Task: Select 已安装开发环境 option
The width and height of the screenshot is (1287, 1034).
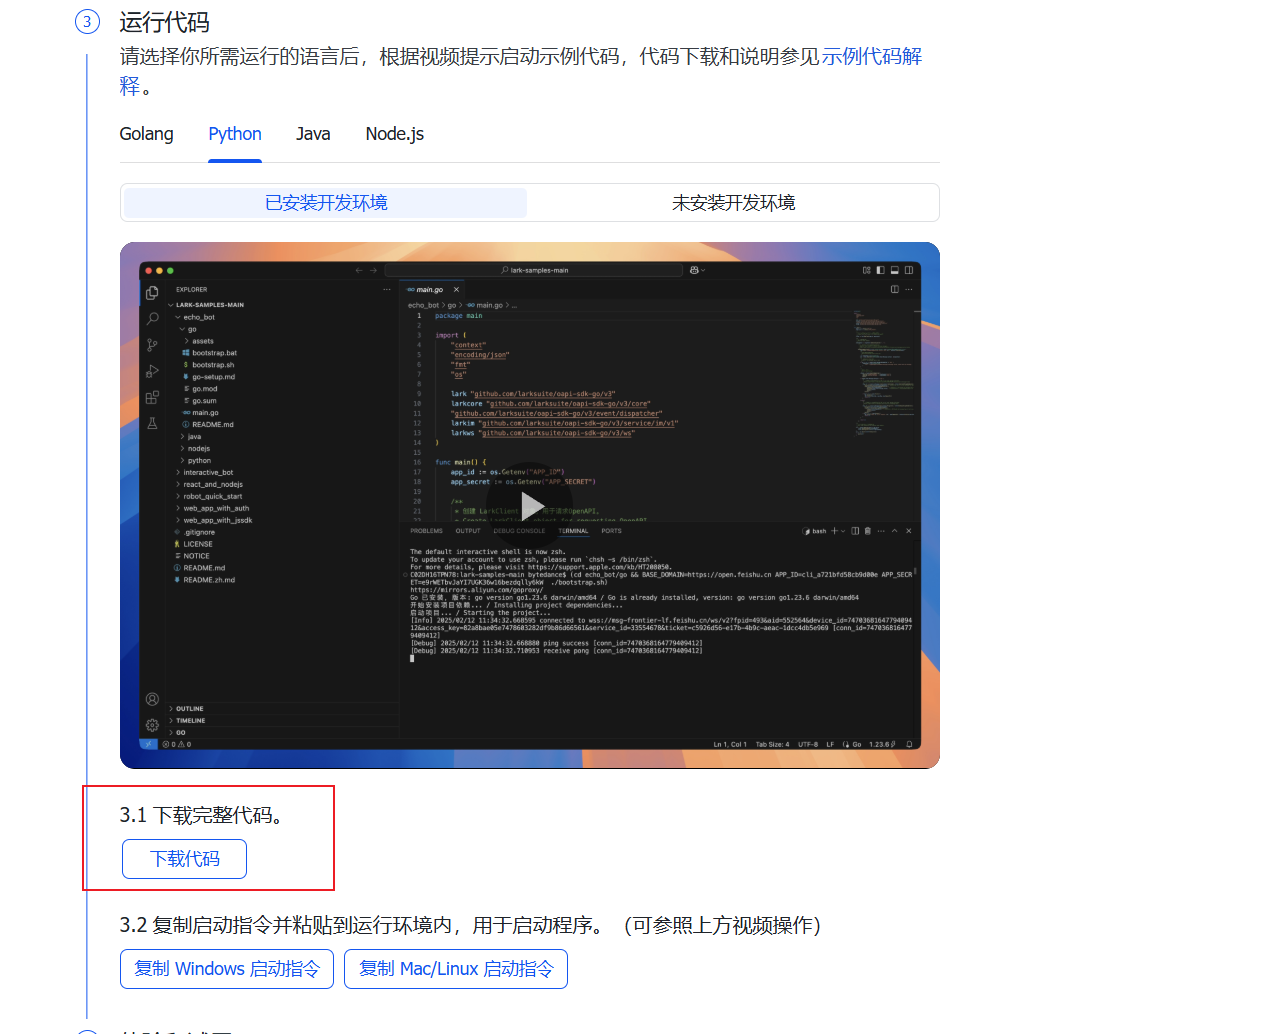Action: 326,203
